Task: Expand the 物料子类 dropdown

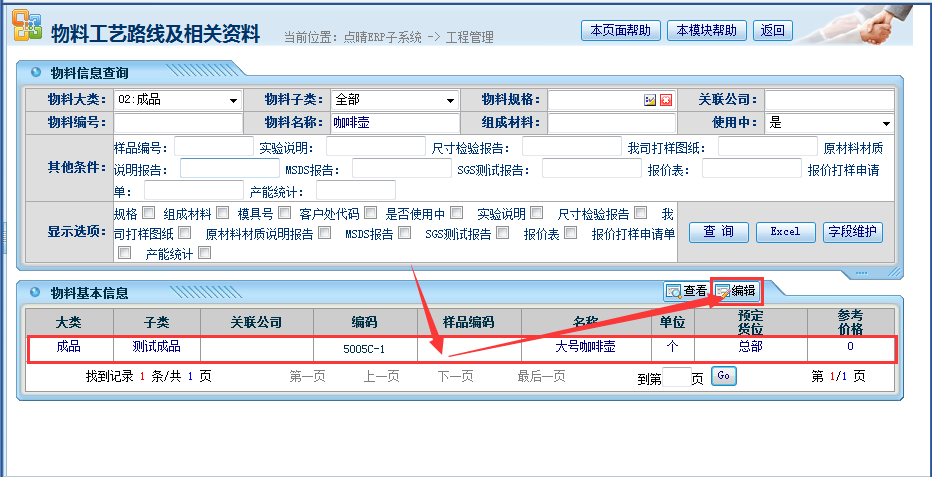Action: point(394,100)
